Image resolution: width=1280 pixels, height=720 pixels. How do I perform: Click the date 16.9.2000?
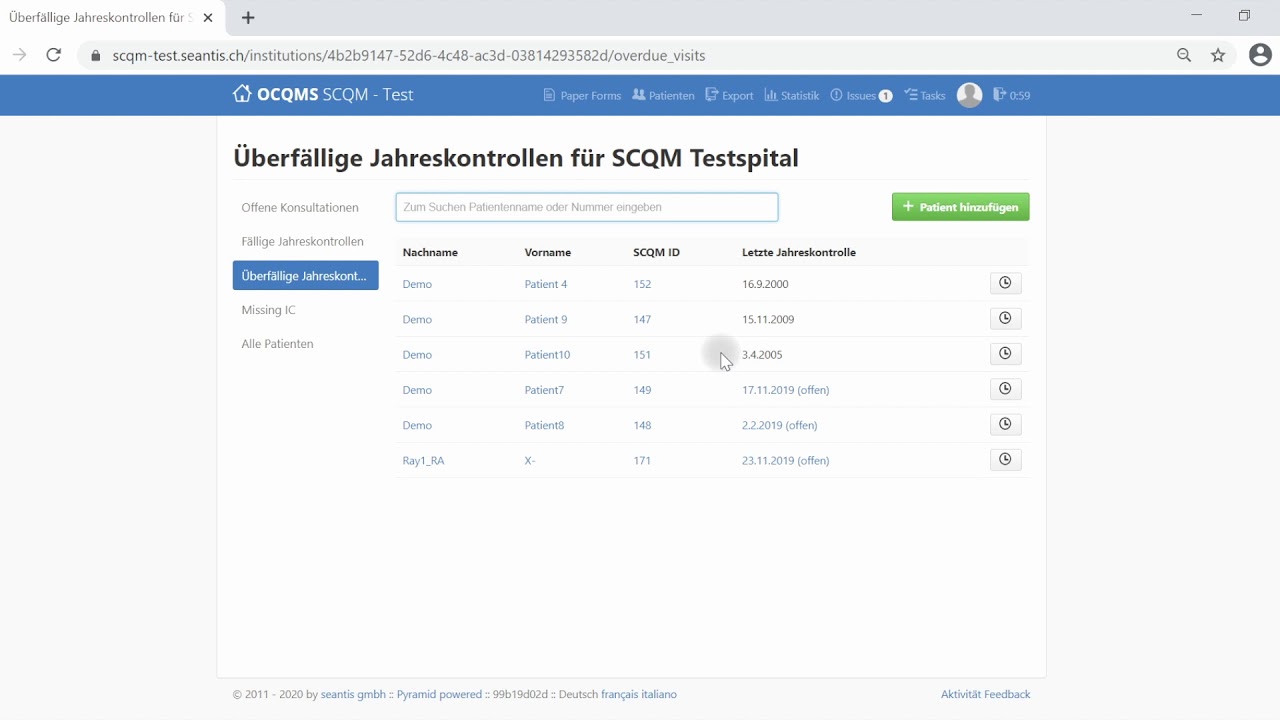tap(765, 284)
